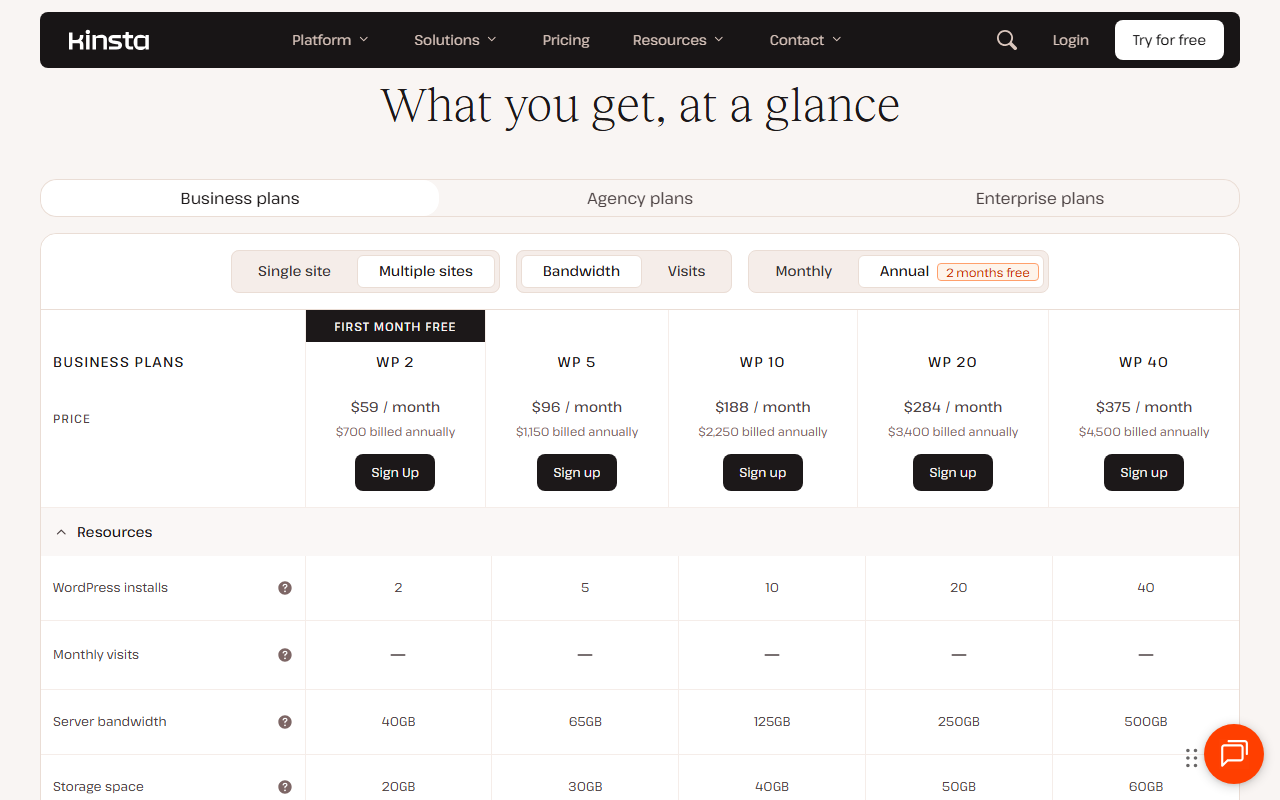
Task: Click the Kinsta logo
Action: pos(109,40)
